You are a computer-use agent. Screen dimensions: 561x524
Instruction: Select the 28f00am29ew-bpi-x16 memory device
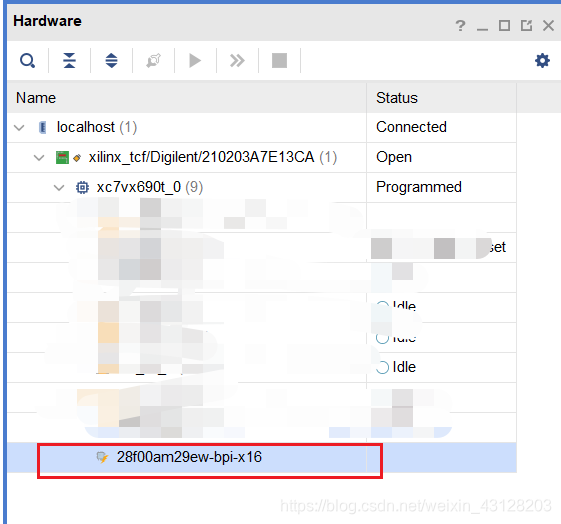(x=189, y=457)
